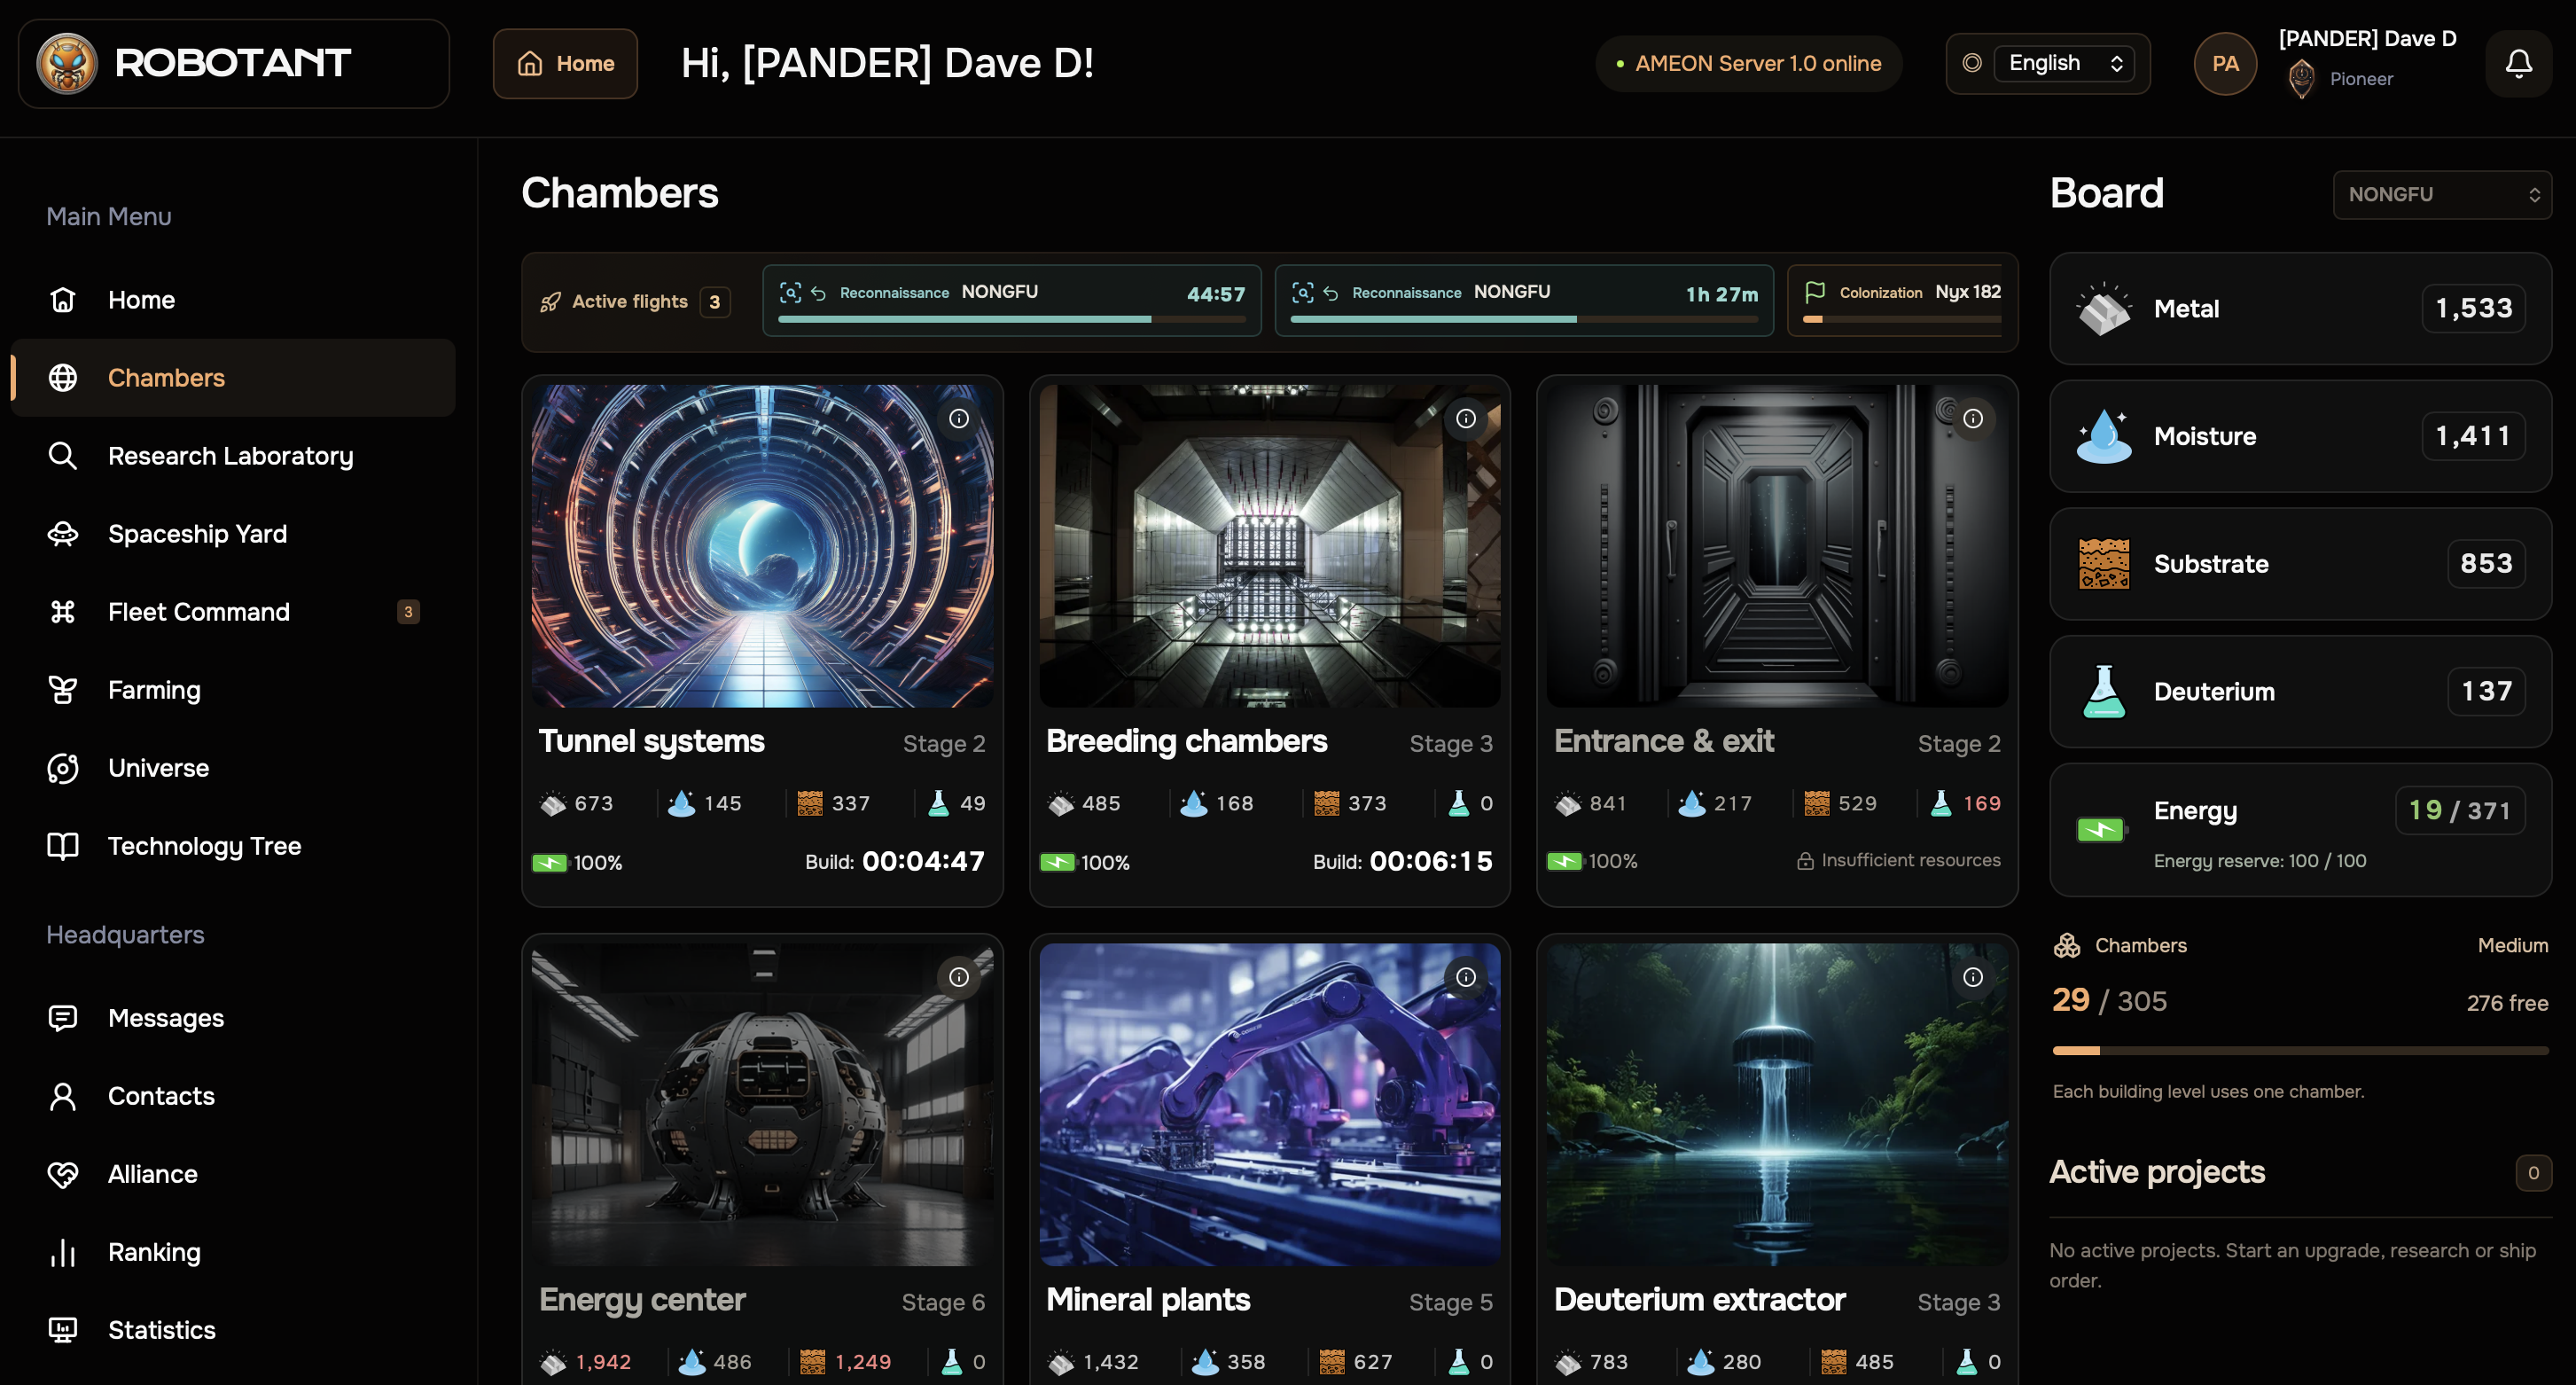Expand the NONGFU colony selector
Image resolution: width=2576 pixels, height=1385 pixels.
(2441, 194)
